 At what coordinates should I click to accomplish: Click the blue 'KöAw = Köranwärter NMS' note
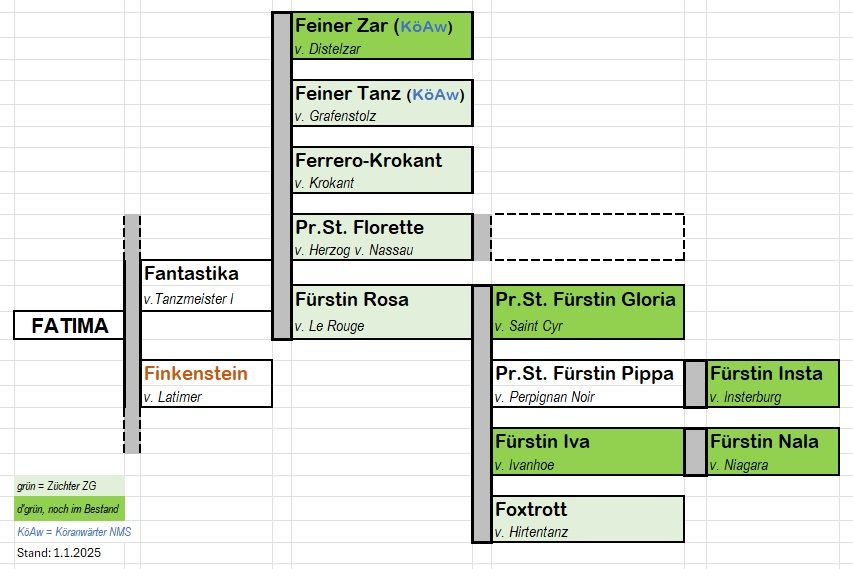(74, 531)
